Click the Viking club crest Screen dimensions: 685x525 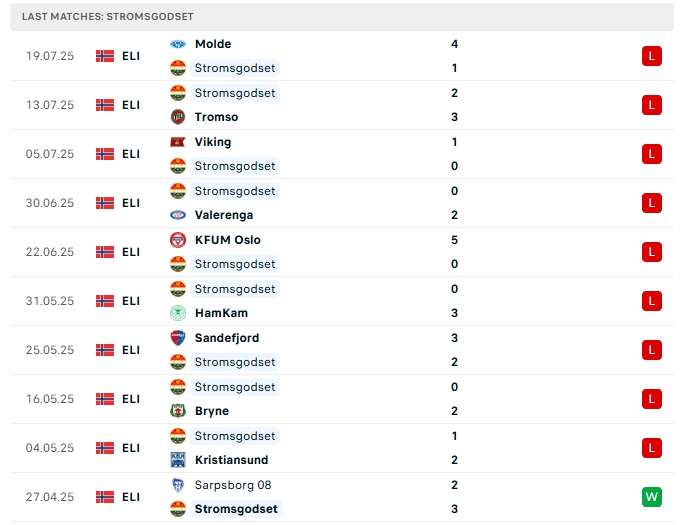[x=178, y=142]
